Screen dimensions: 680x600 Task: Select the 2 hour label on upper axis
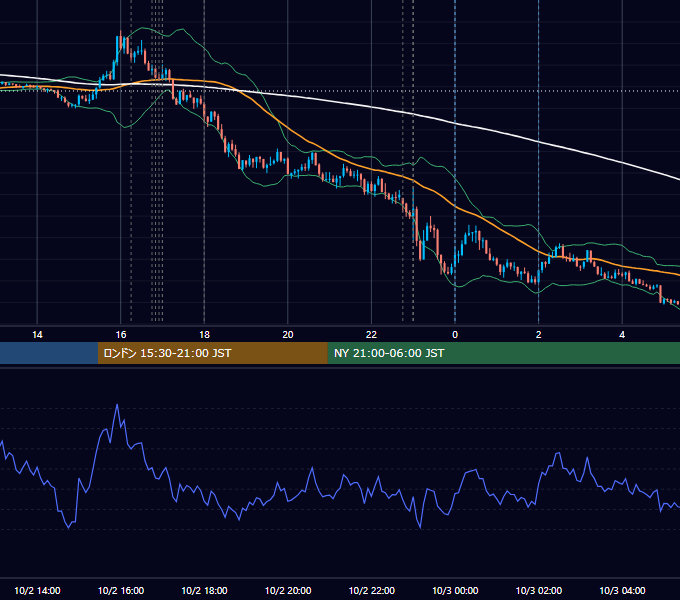(x=539, y=335)
